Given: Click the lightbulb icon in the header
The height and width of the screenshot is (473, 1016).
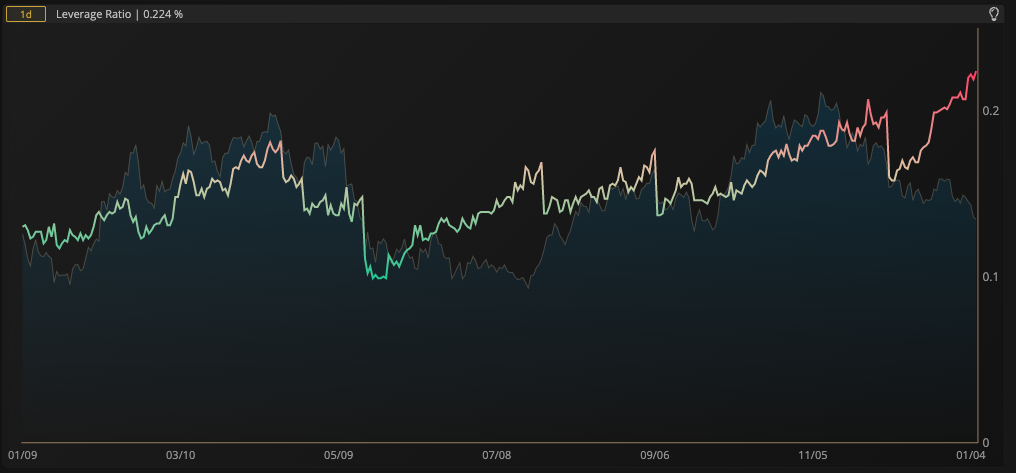Looking at the screenshot, I should [994, 14].
